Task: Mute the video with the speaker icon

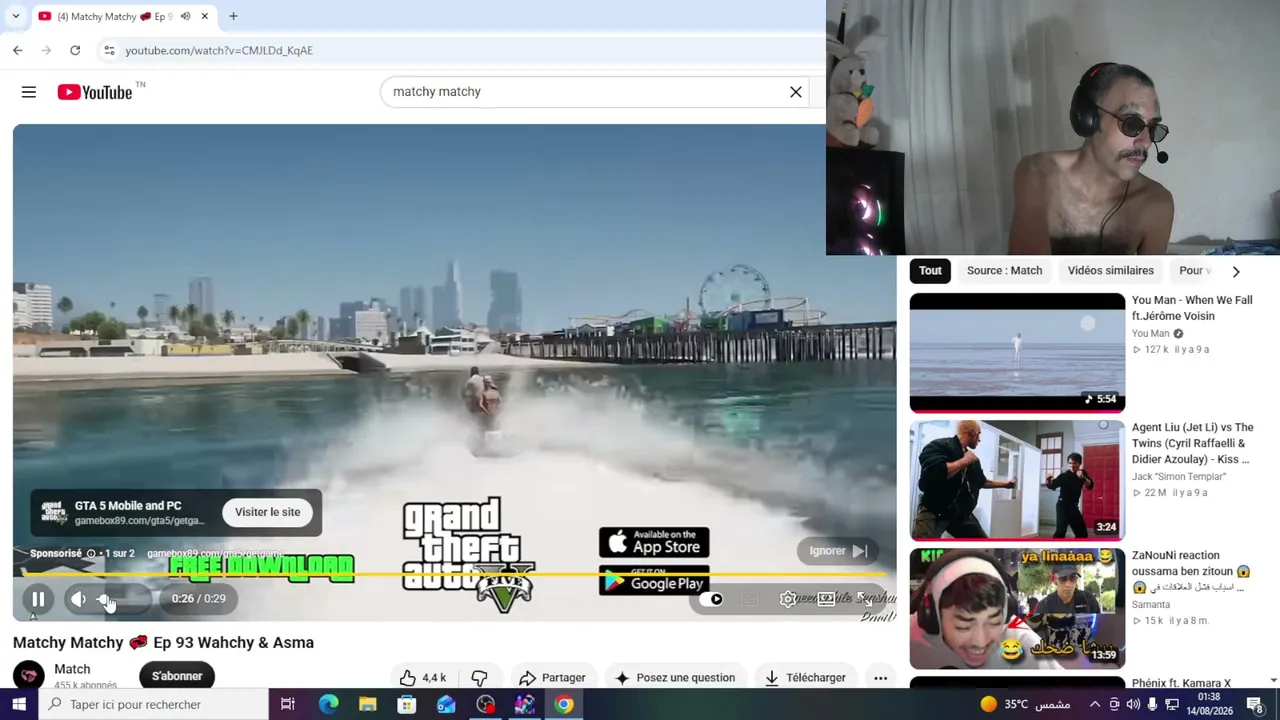Action: click(x=78, y=599)
